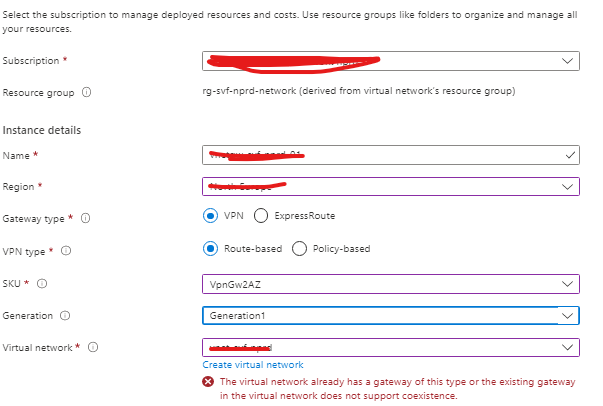Open the Region dropdown
Viewport: 603px width, 406px height.
pos(391,186)
